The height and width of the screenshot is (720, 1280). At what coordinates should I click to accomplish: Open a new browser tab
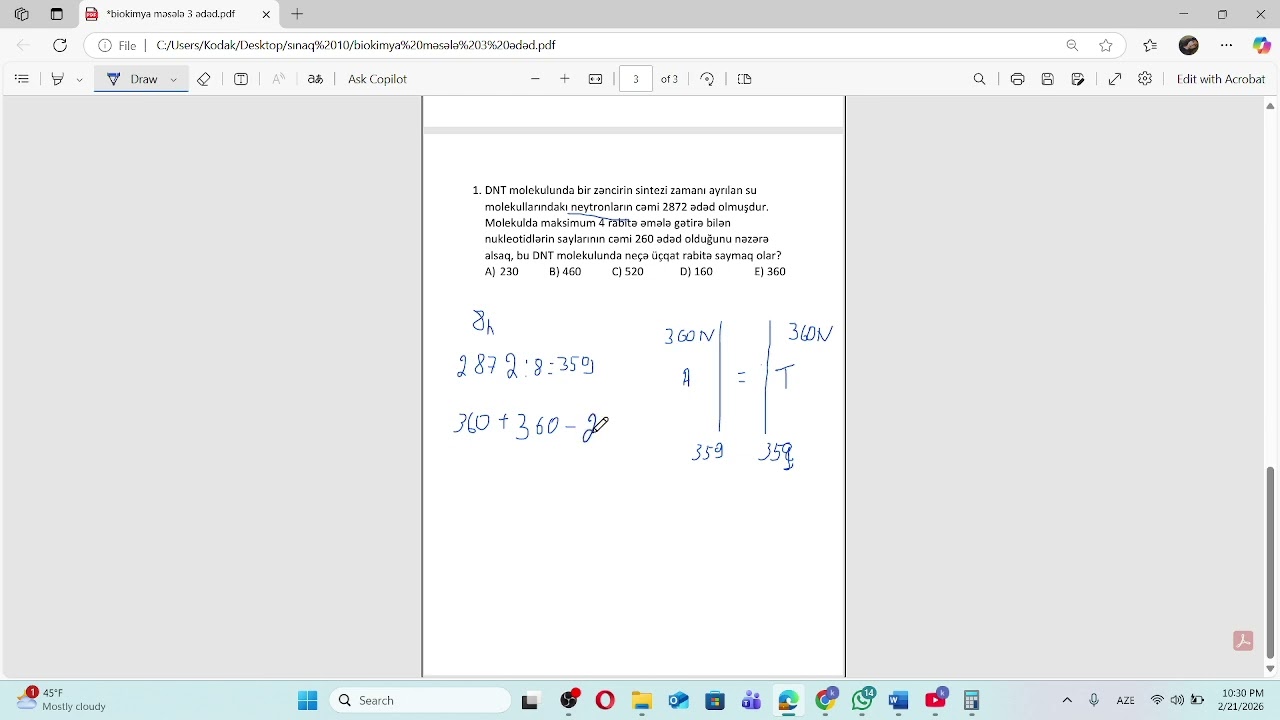297,14
